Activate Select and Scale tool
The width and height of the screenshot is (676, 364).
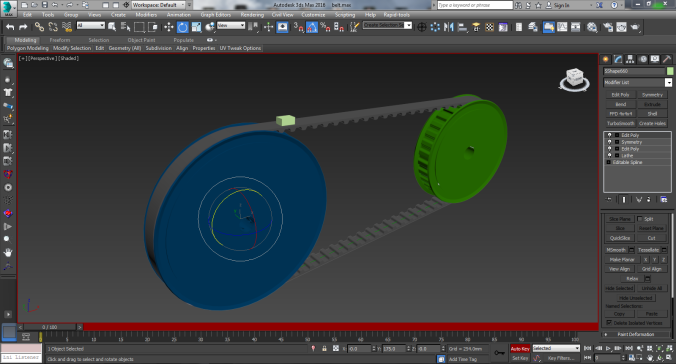tap(196, 27)
